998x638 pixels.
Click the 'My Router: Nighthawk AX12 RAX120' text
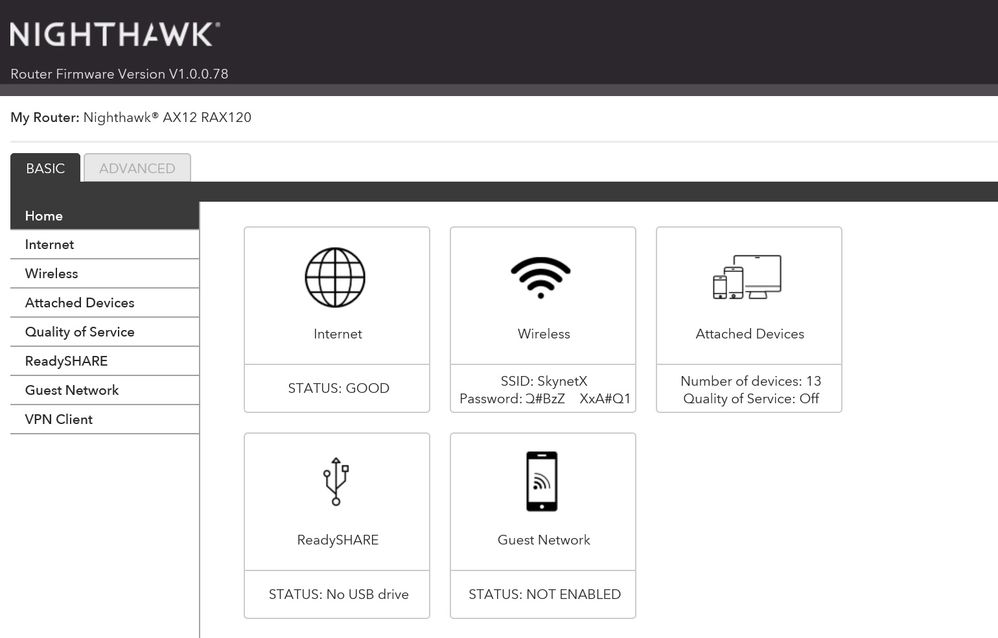click(x=130, y=117)
